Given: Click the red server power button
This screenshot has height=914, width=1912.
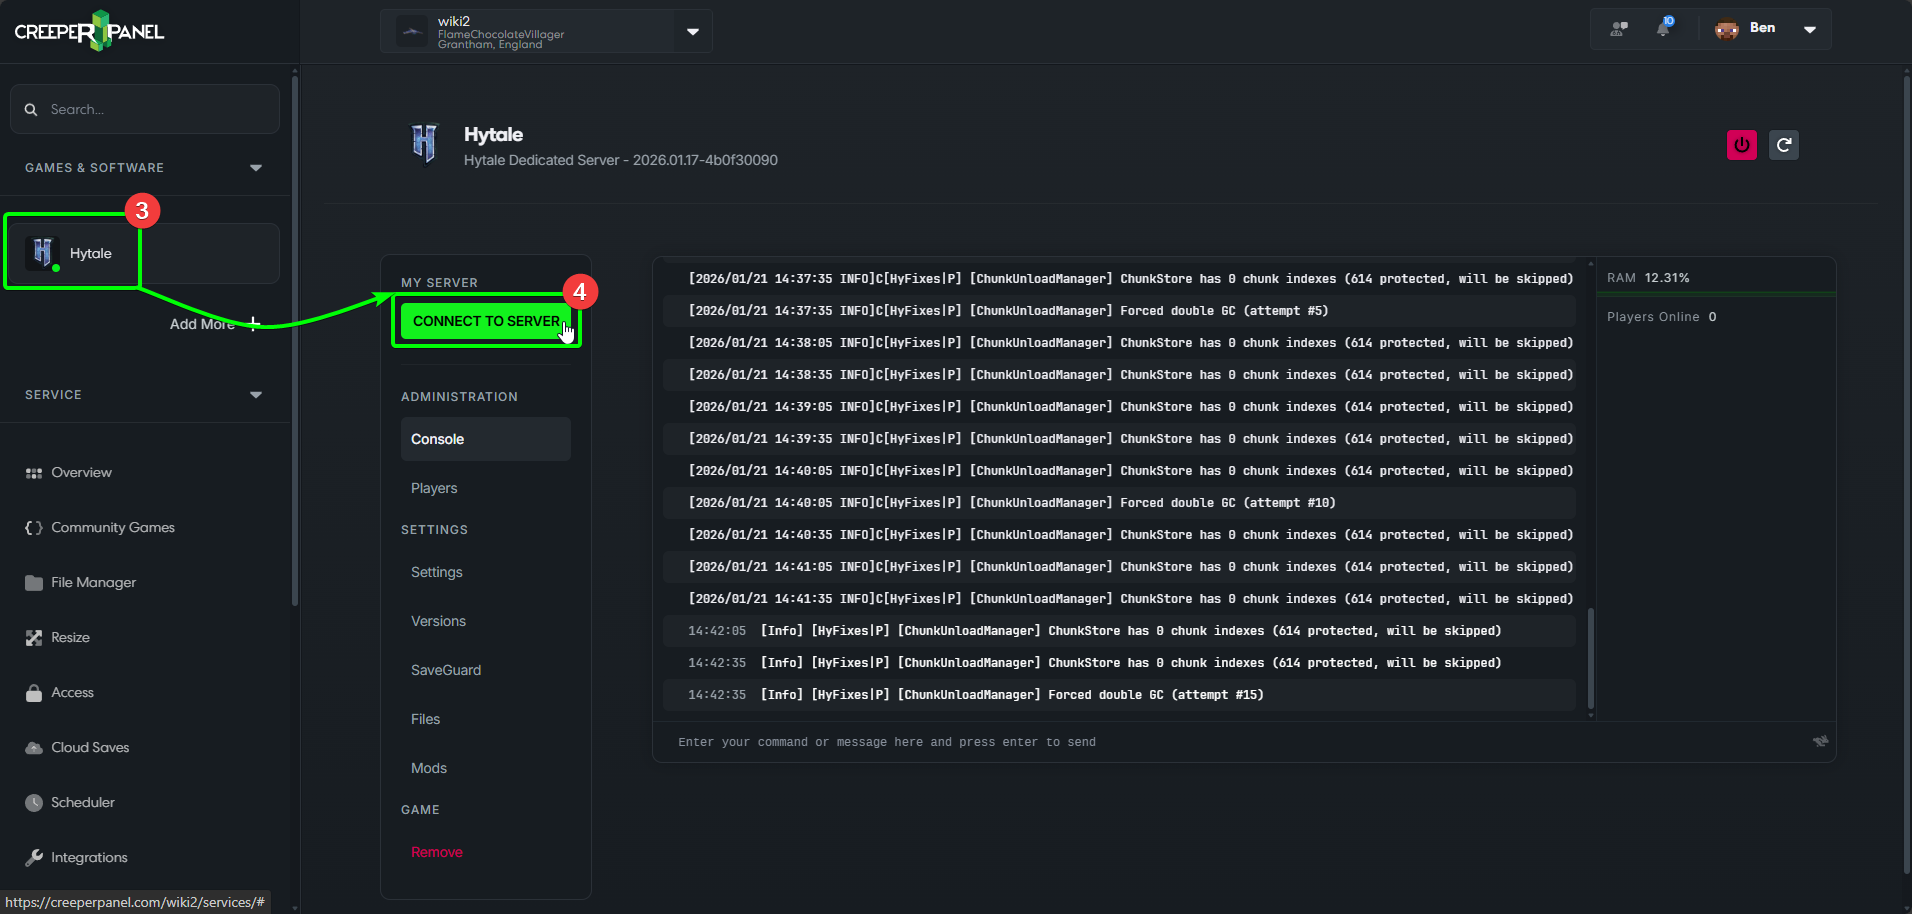Looking at the screenshot, I should point(1741,145).
